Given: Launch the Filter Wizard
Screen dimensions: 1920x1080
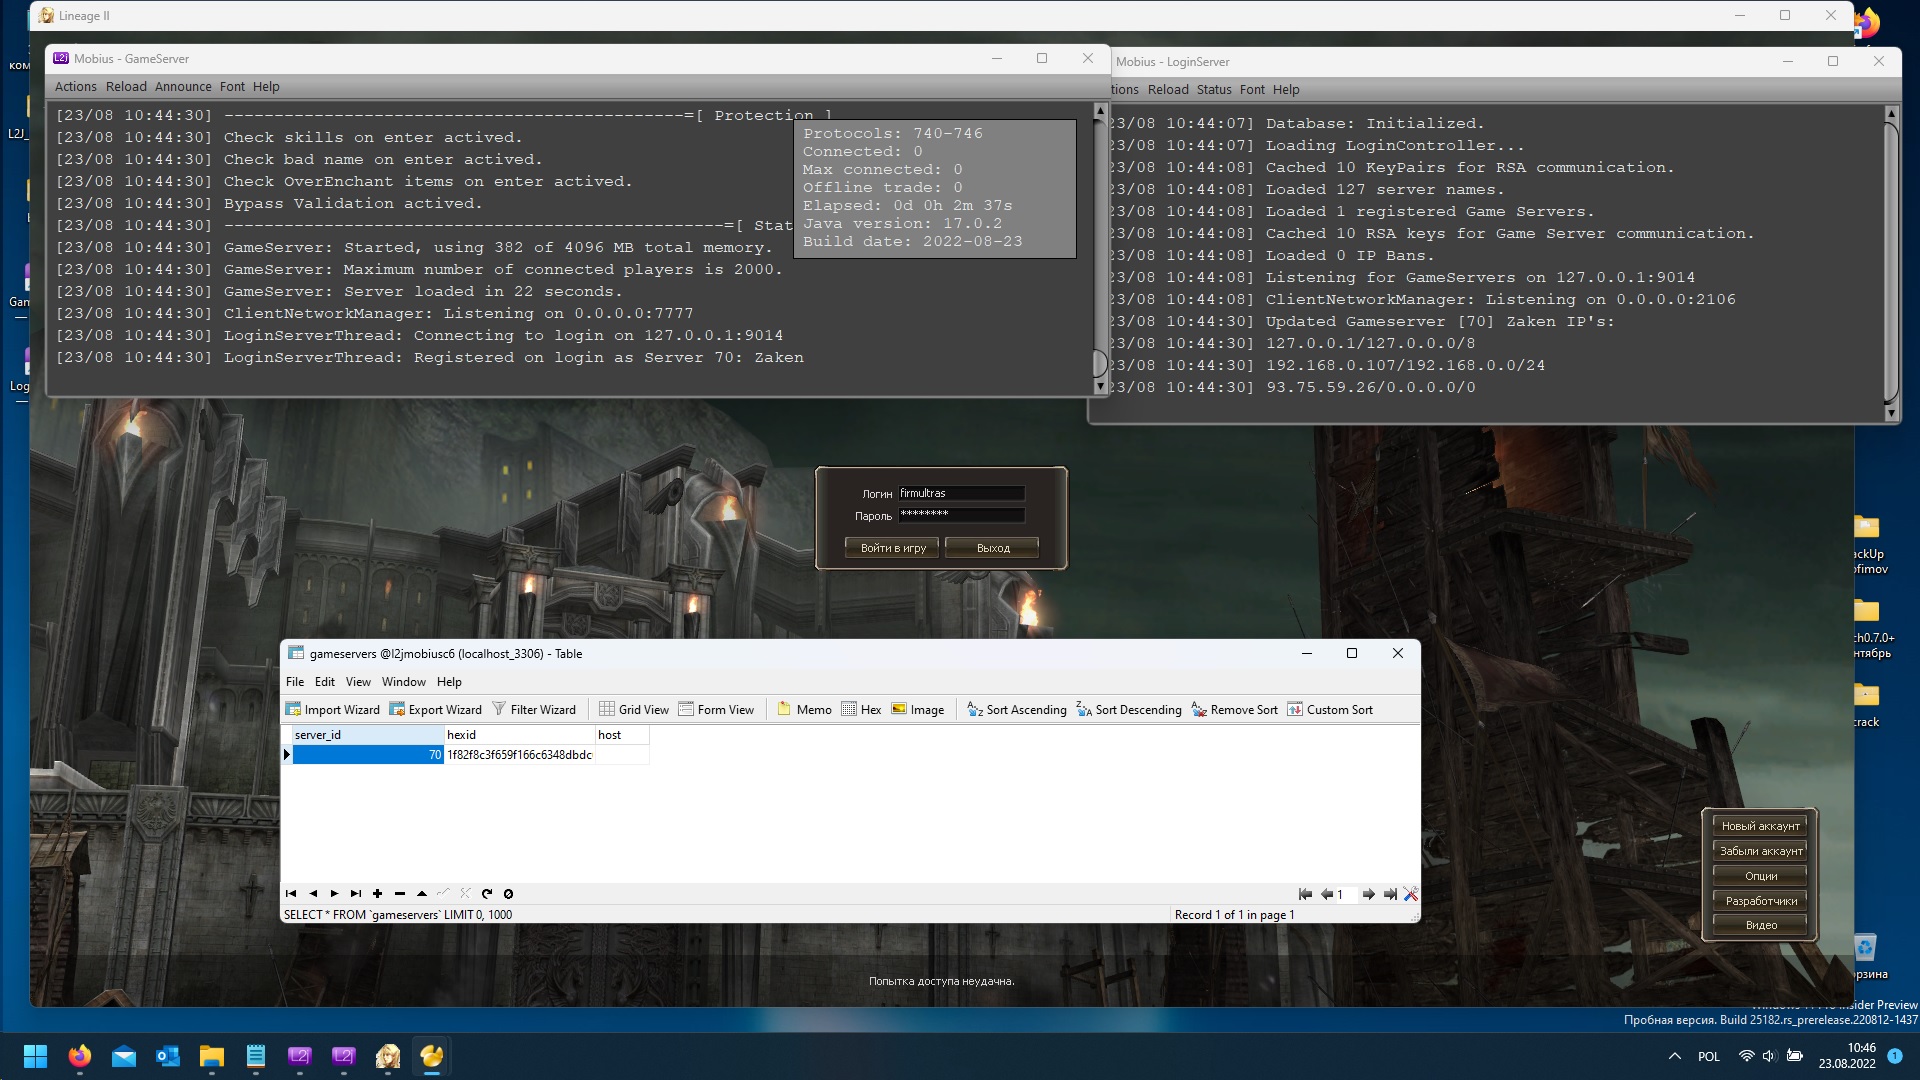Looking at the screenshot, I should tap(534, 709).
